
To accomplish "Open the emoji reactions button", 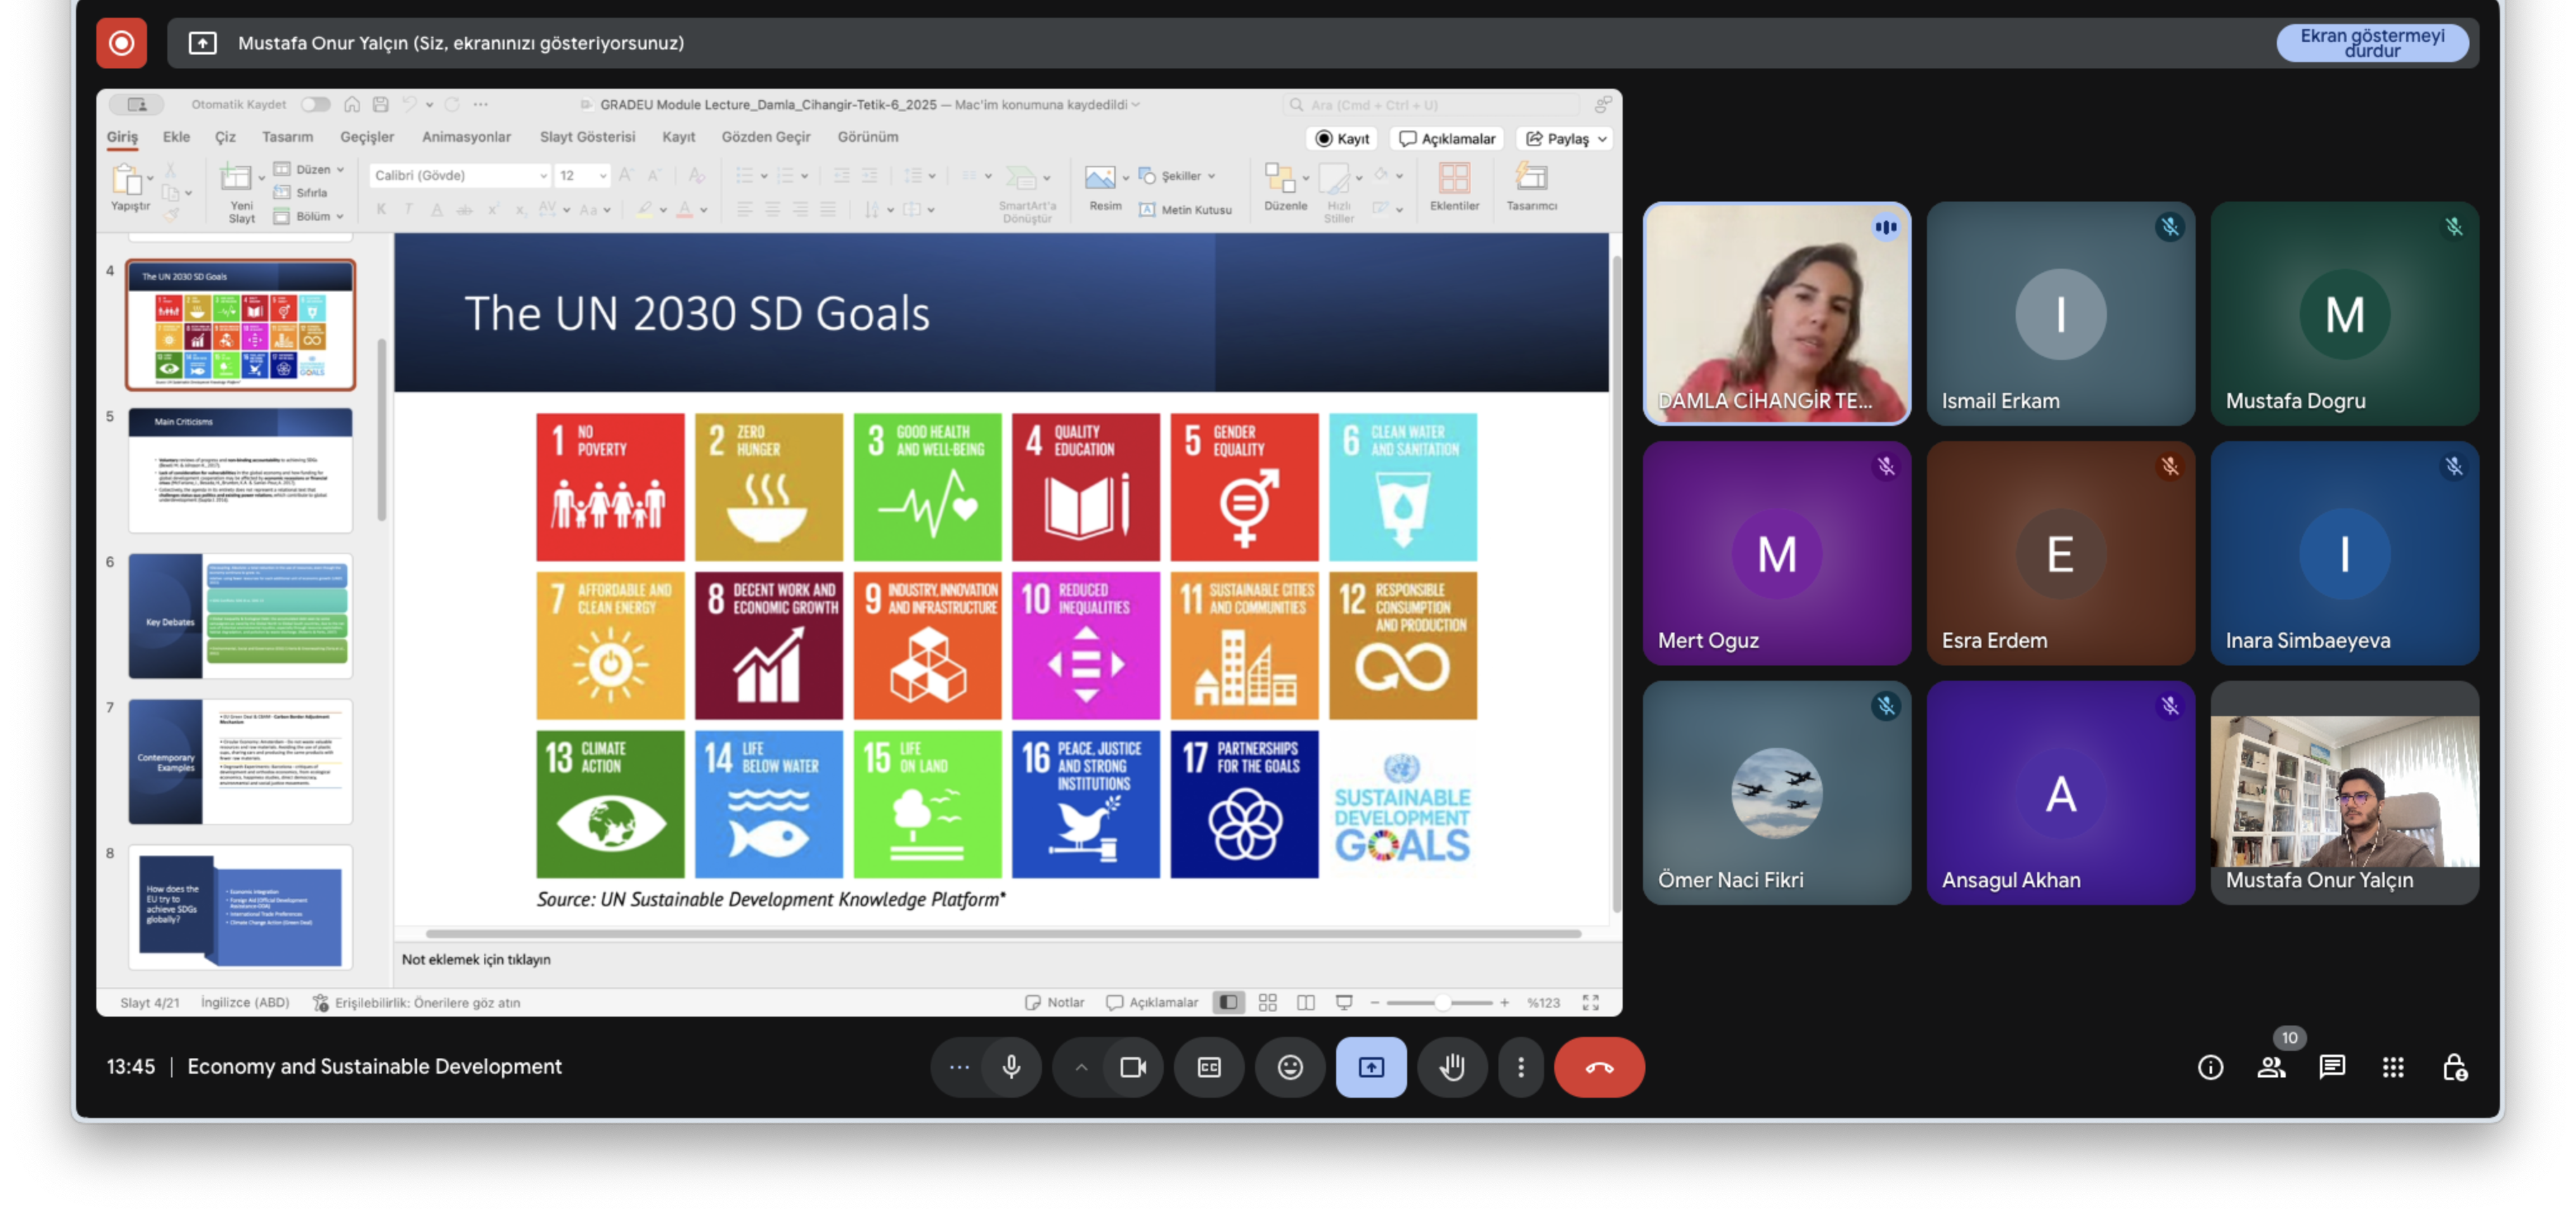I will (1290, 1067).
